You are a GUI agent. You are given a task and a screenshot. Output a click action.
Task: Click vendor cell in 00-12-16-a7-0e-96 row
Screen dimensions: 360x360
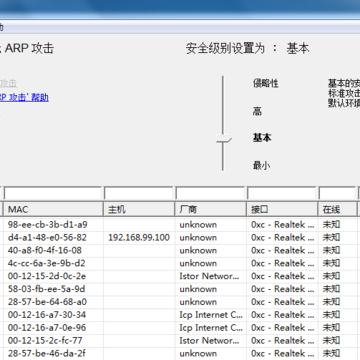211,328
